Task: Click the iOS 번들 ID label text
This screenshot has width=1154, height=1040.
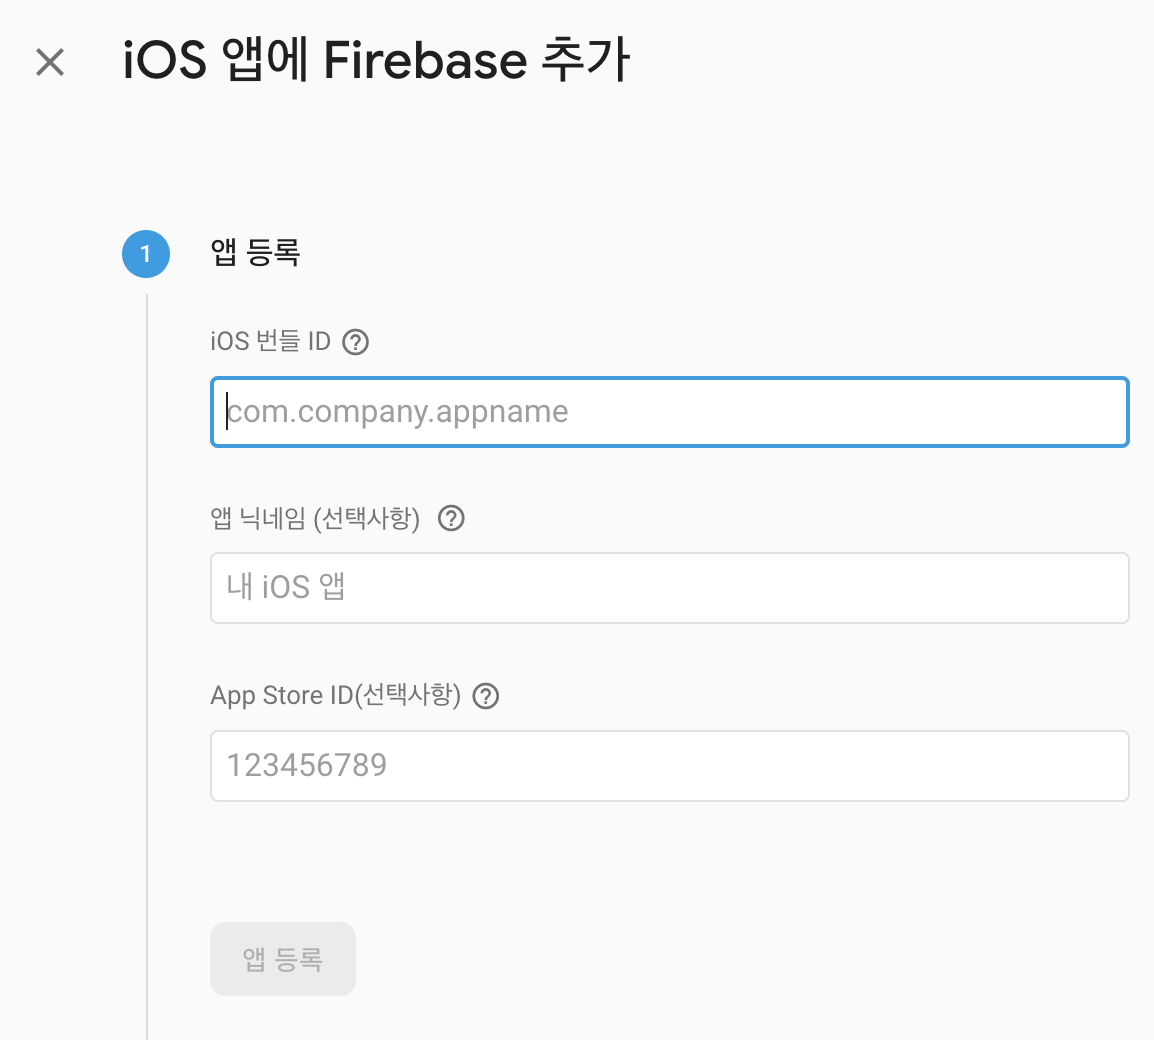Action: 270,342
